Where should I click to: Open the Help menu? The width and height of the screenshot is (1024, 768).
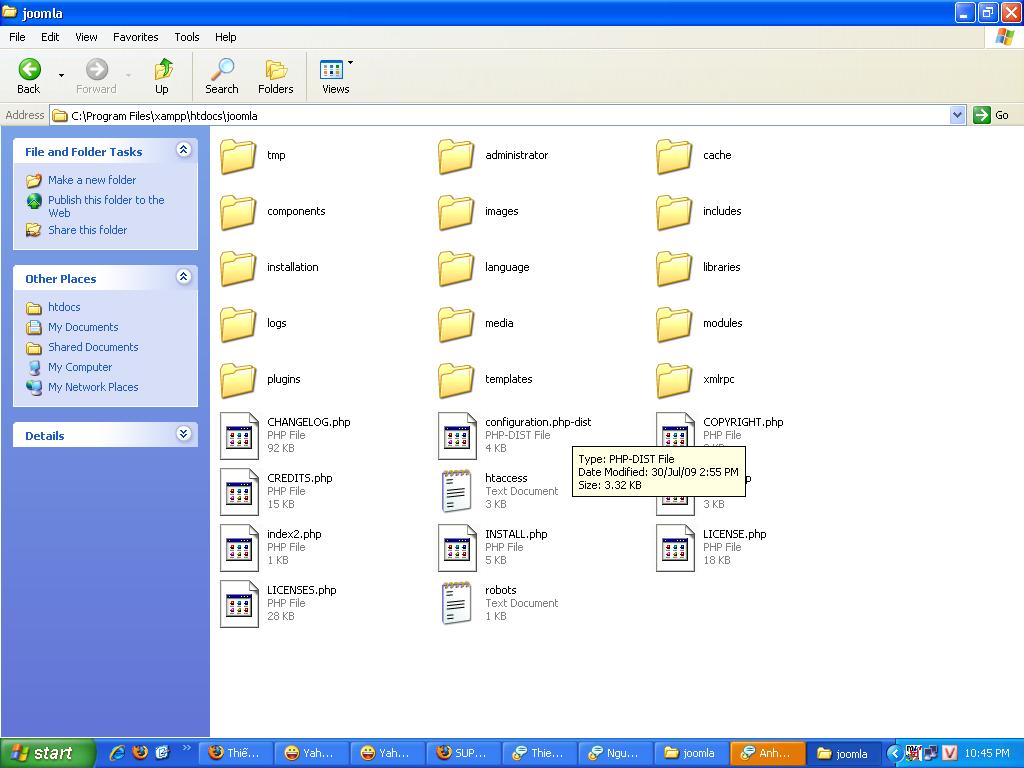(x=226, y=37)
